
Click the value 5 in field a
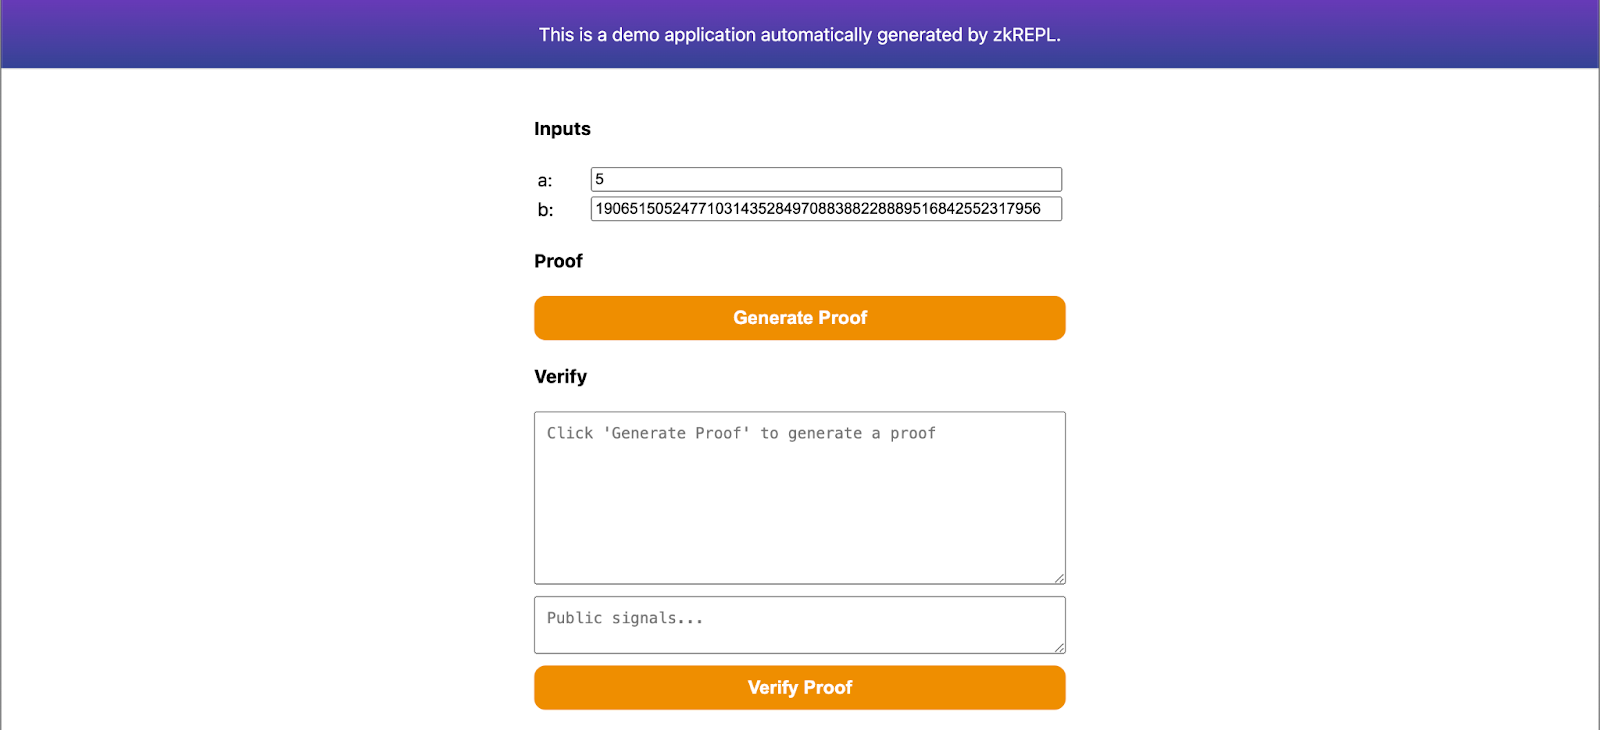[600, 180]
